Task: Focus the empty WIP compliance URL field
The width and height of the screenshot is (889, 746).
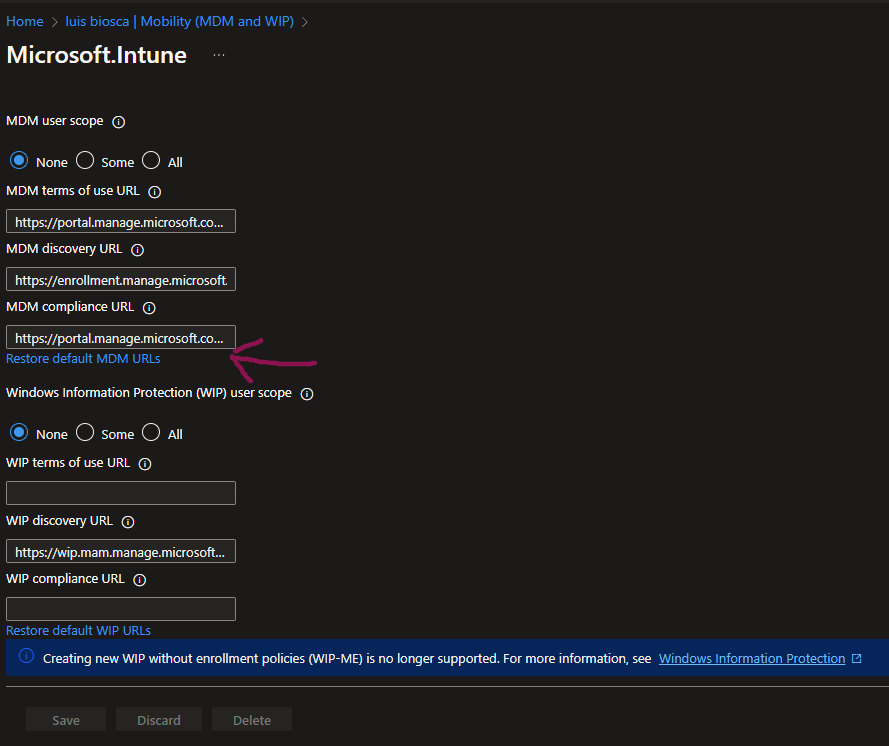Action: coord(121,609)
